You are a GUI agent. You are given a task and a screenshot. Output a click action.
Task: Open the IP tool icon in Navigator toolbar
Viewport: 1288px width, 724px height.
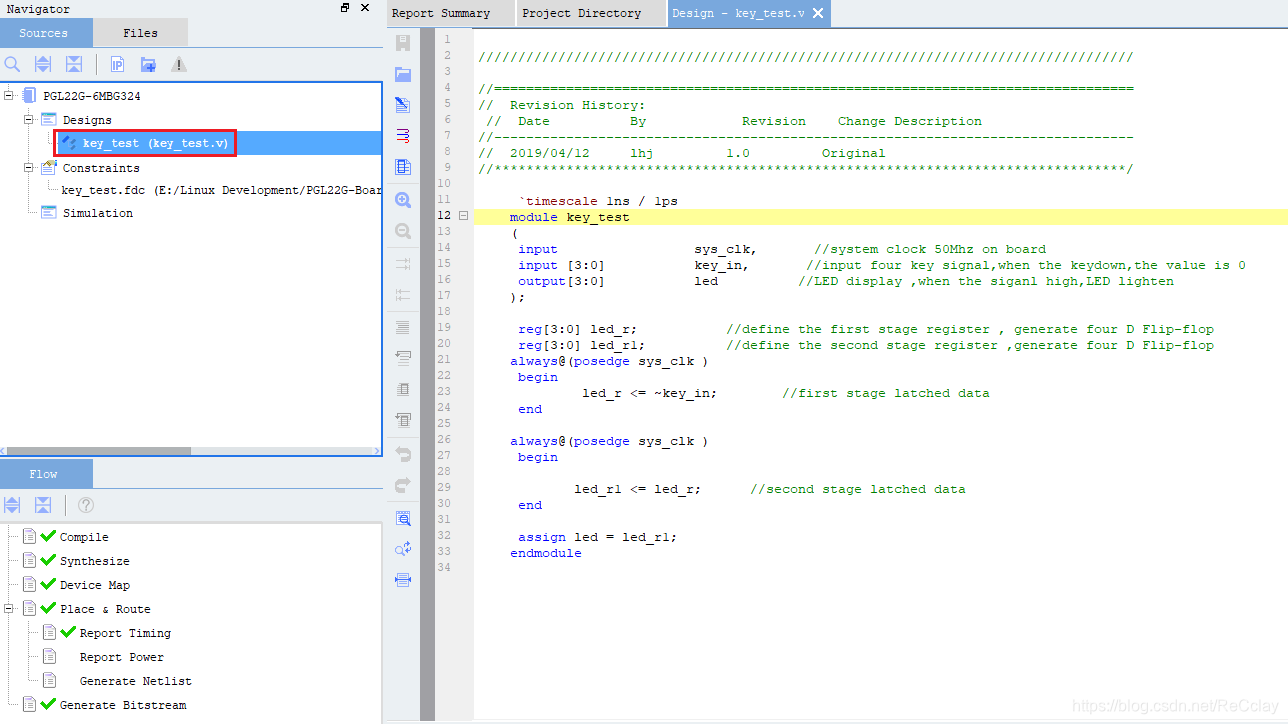point(117,64)
